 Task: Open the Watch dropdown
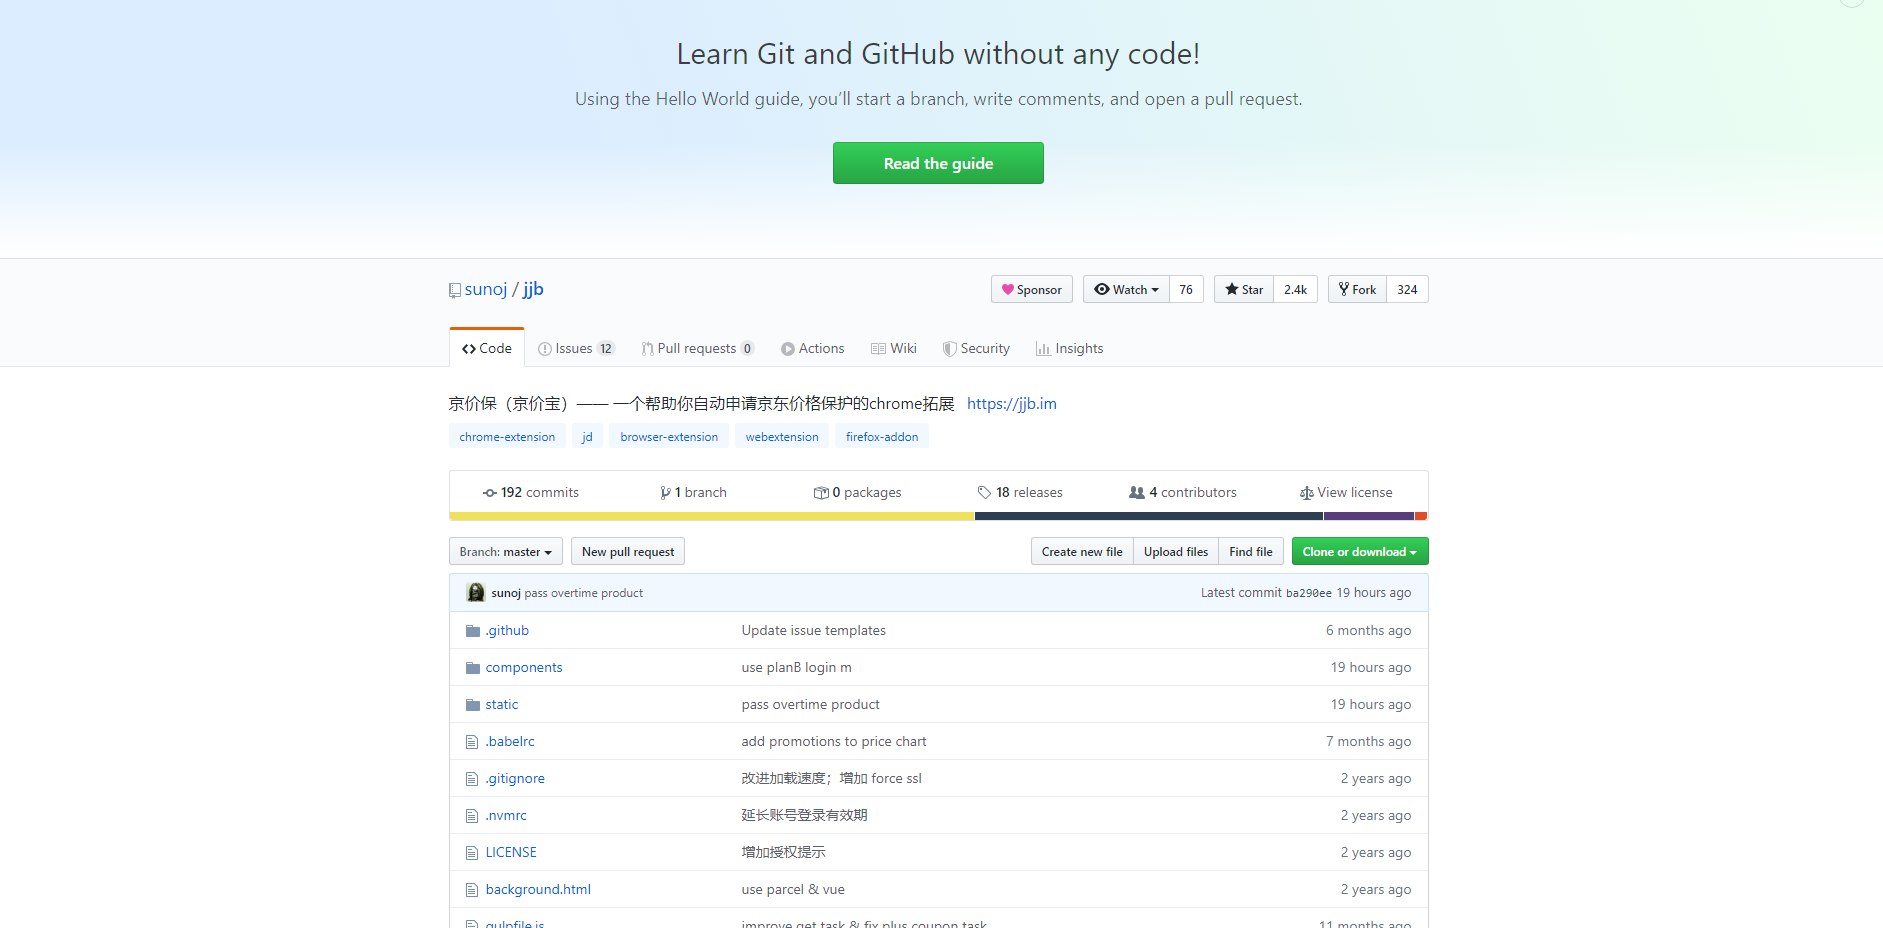tap(1126, 289)
